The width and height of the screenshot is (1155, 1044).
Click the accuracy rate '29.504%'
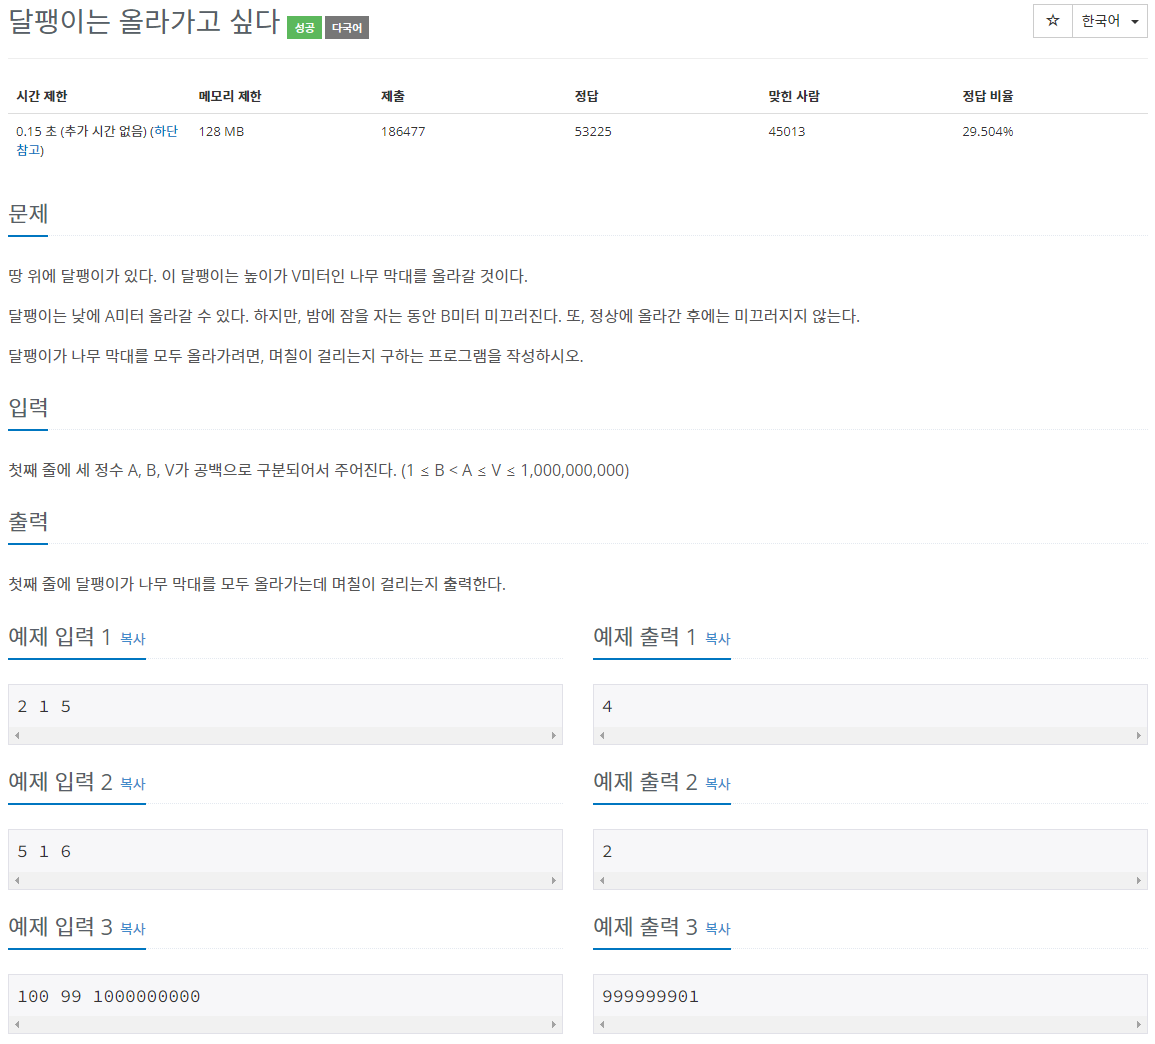pyautogui.click(x=988, y=131)
